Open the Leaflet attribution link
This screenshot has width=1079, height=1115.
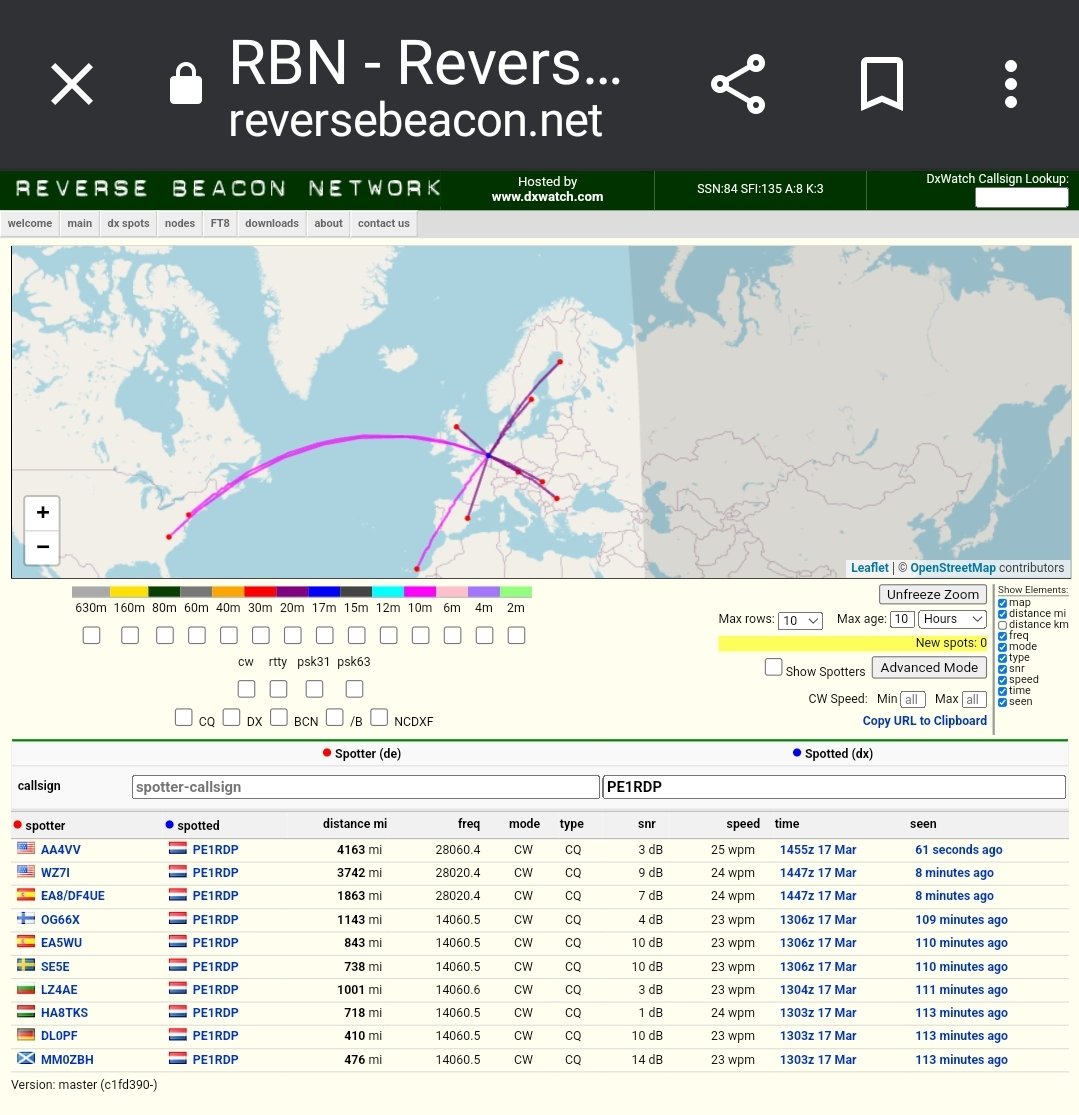[870, 567]
